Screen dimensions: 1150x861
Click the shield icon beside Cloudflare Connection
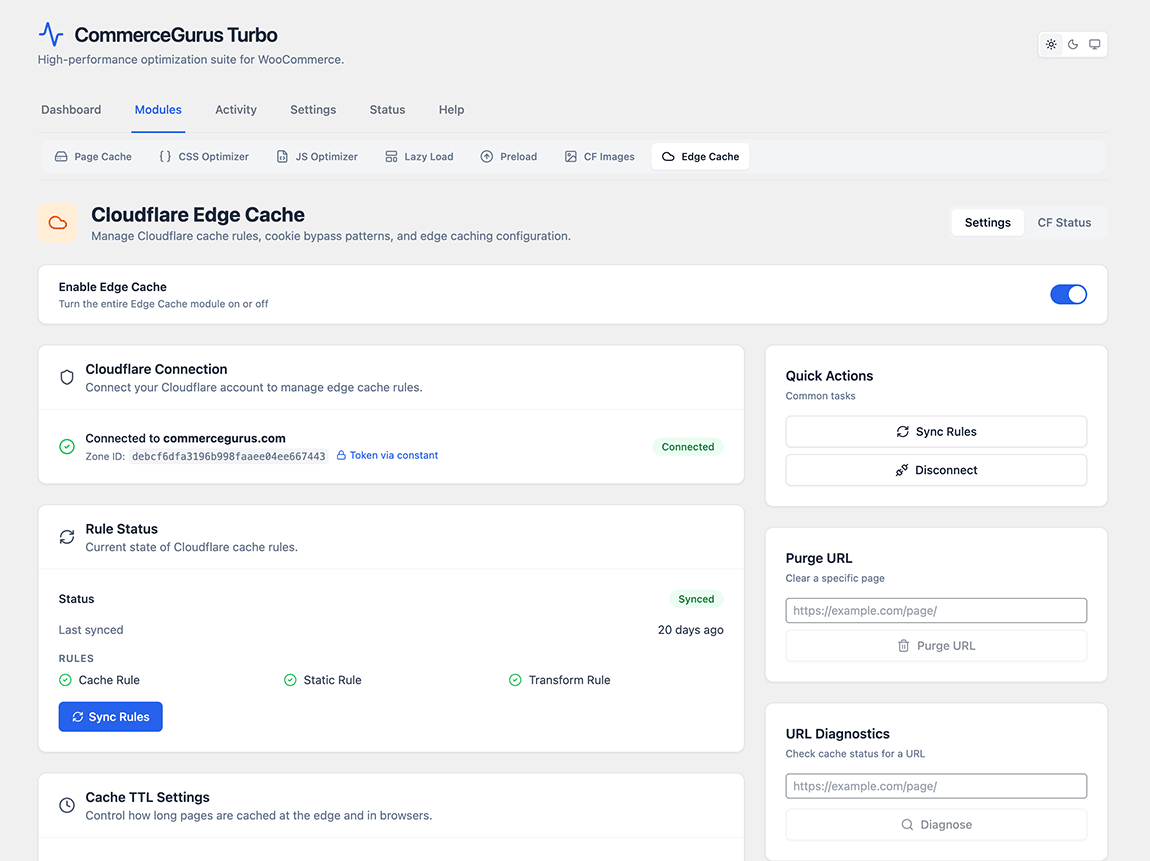point(67,378)
